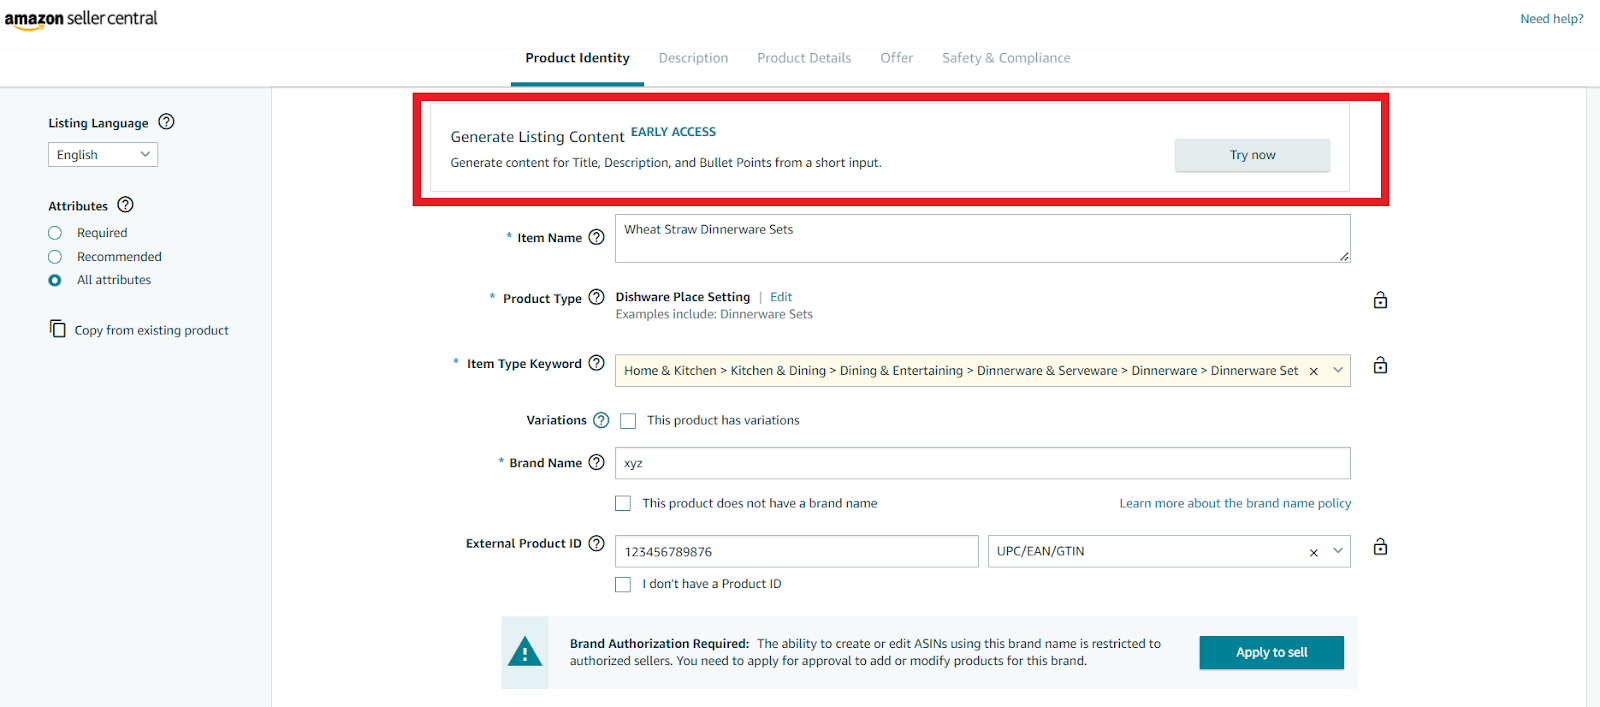Click lock icon on Item Type Keyword row
This screenshot has width=1600, height=707.
tap(1380, 365)
